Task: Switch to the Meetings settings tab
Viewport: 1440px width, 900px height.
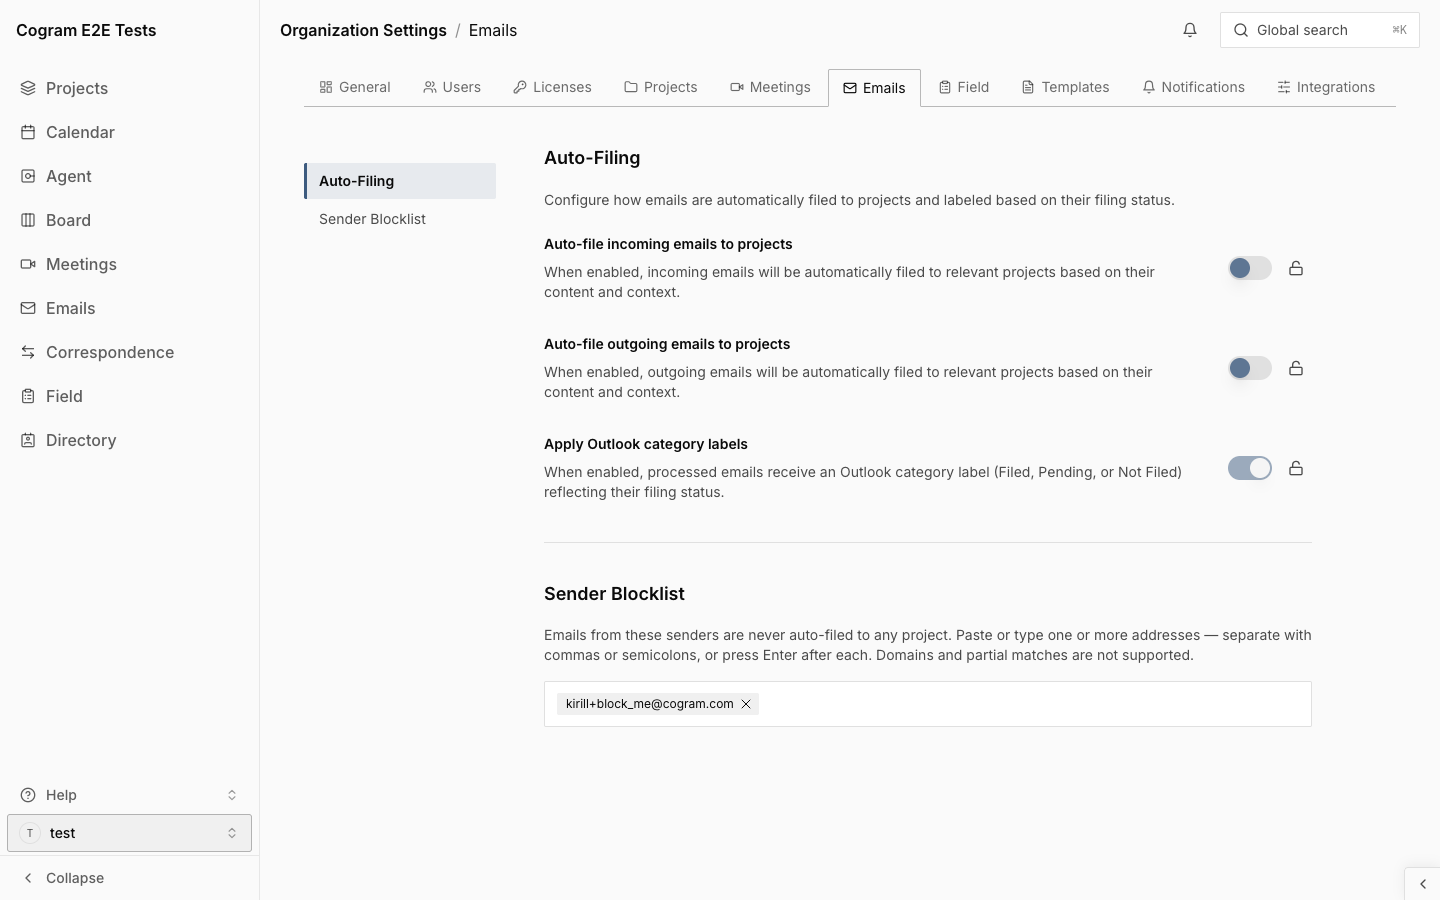Action: pyautogui.click(x=770, y=87)
